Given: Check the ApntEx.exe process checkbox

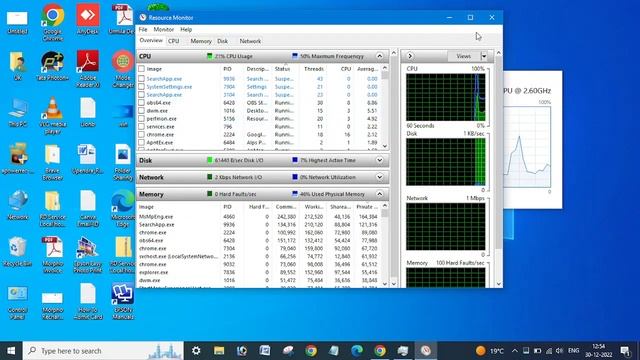Looking at the screenshot, I should point(141,142).
